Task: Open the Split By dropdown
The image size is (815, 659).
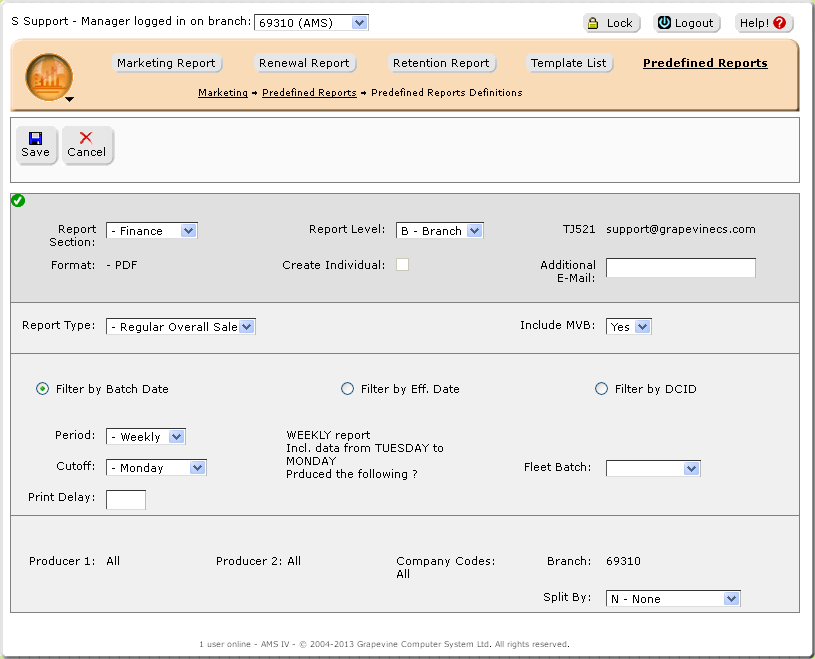Action: pyautogui.click(x=673, y=599)
